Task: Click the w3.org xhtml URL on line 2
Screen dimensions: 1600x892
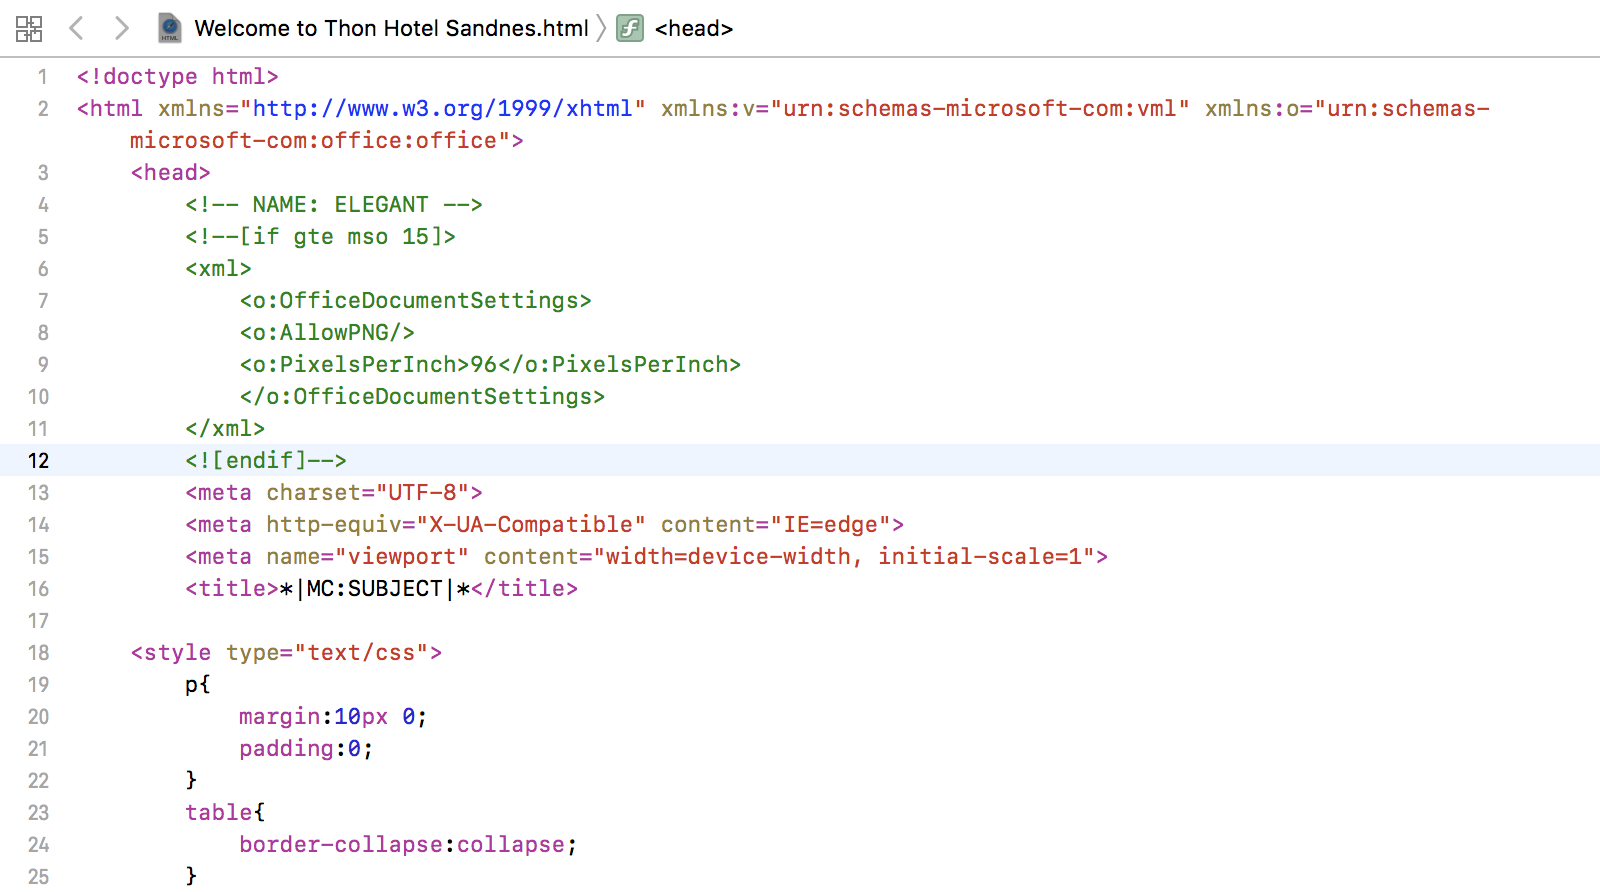Action: pos(442,109)
